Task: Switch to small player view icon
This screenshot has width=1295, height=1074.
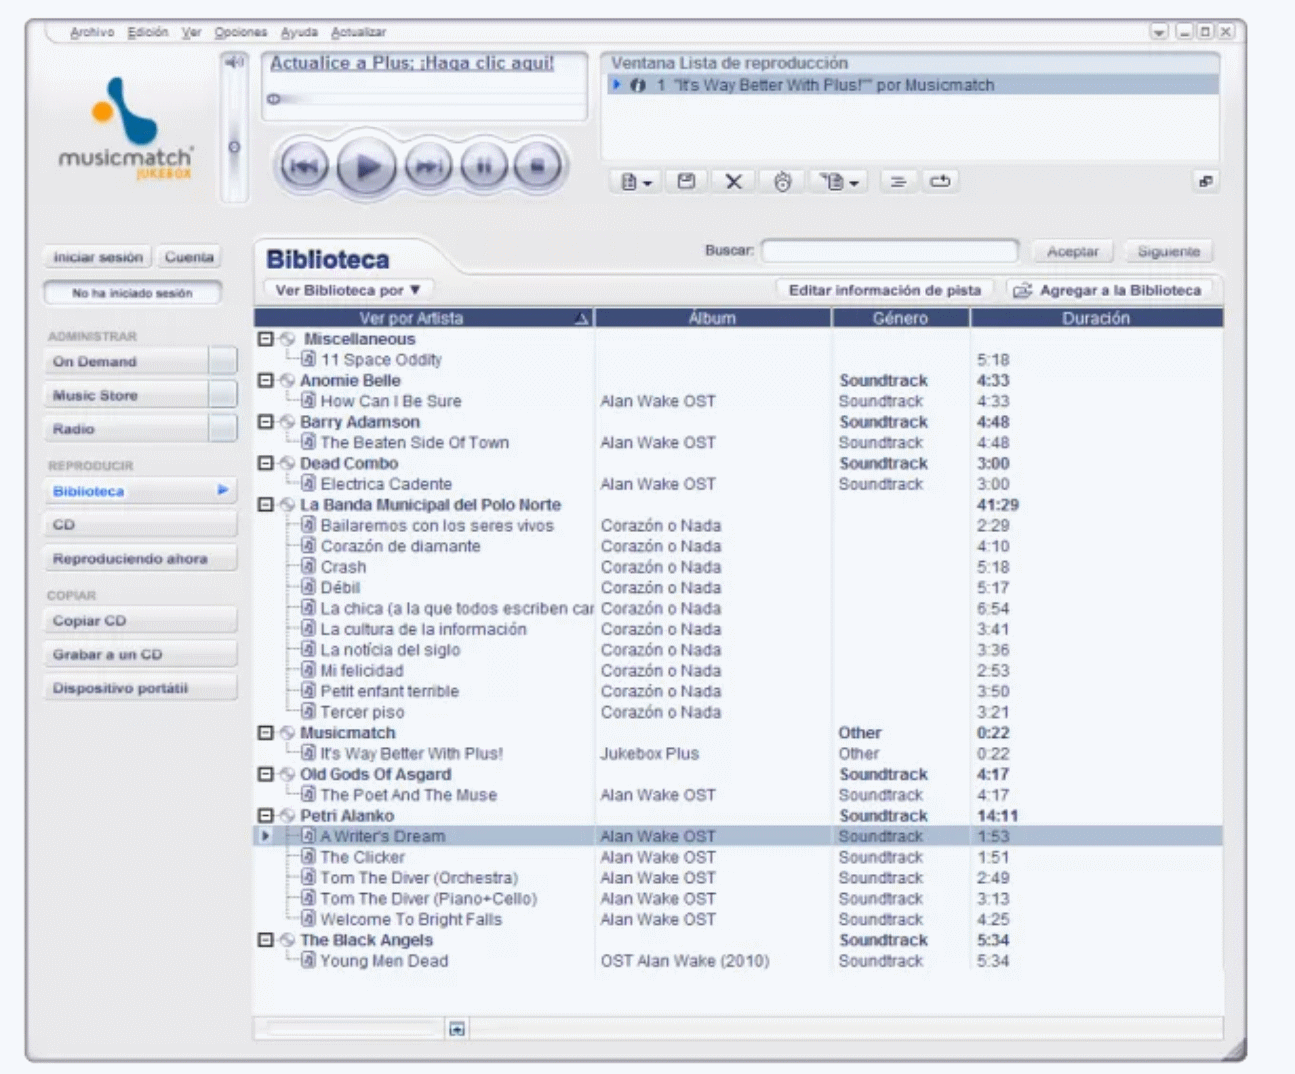Action: click(x=1206, y=182)
